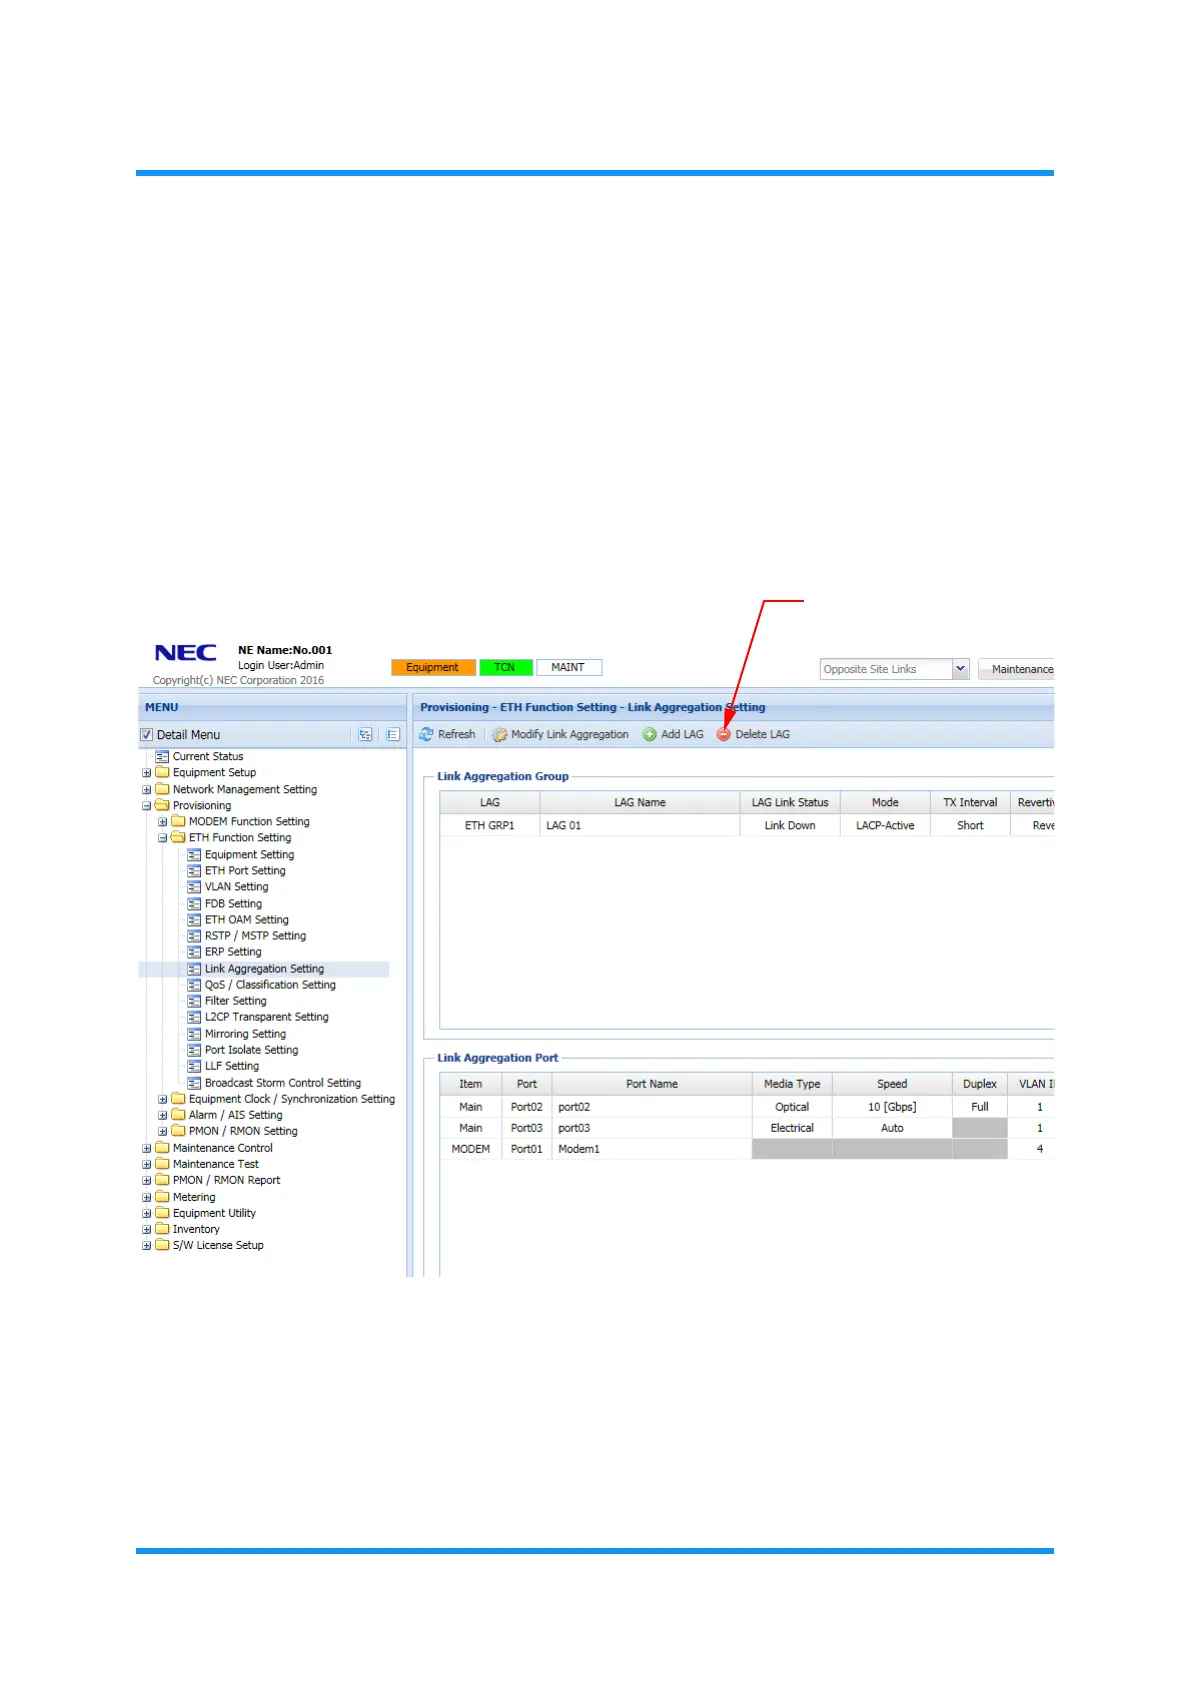Click the orange Equipment status indicator

[x=432, y=667]
